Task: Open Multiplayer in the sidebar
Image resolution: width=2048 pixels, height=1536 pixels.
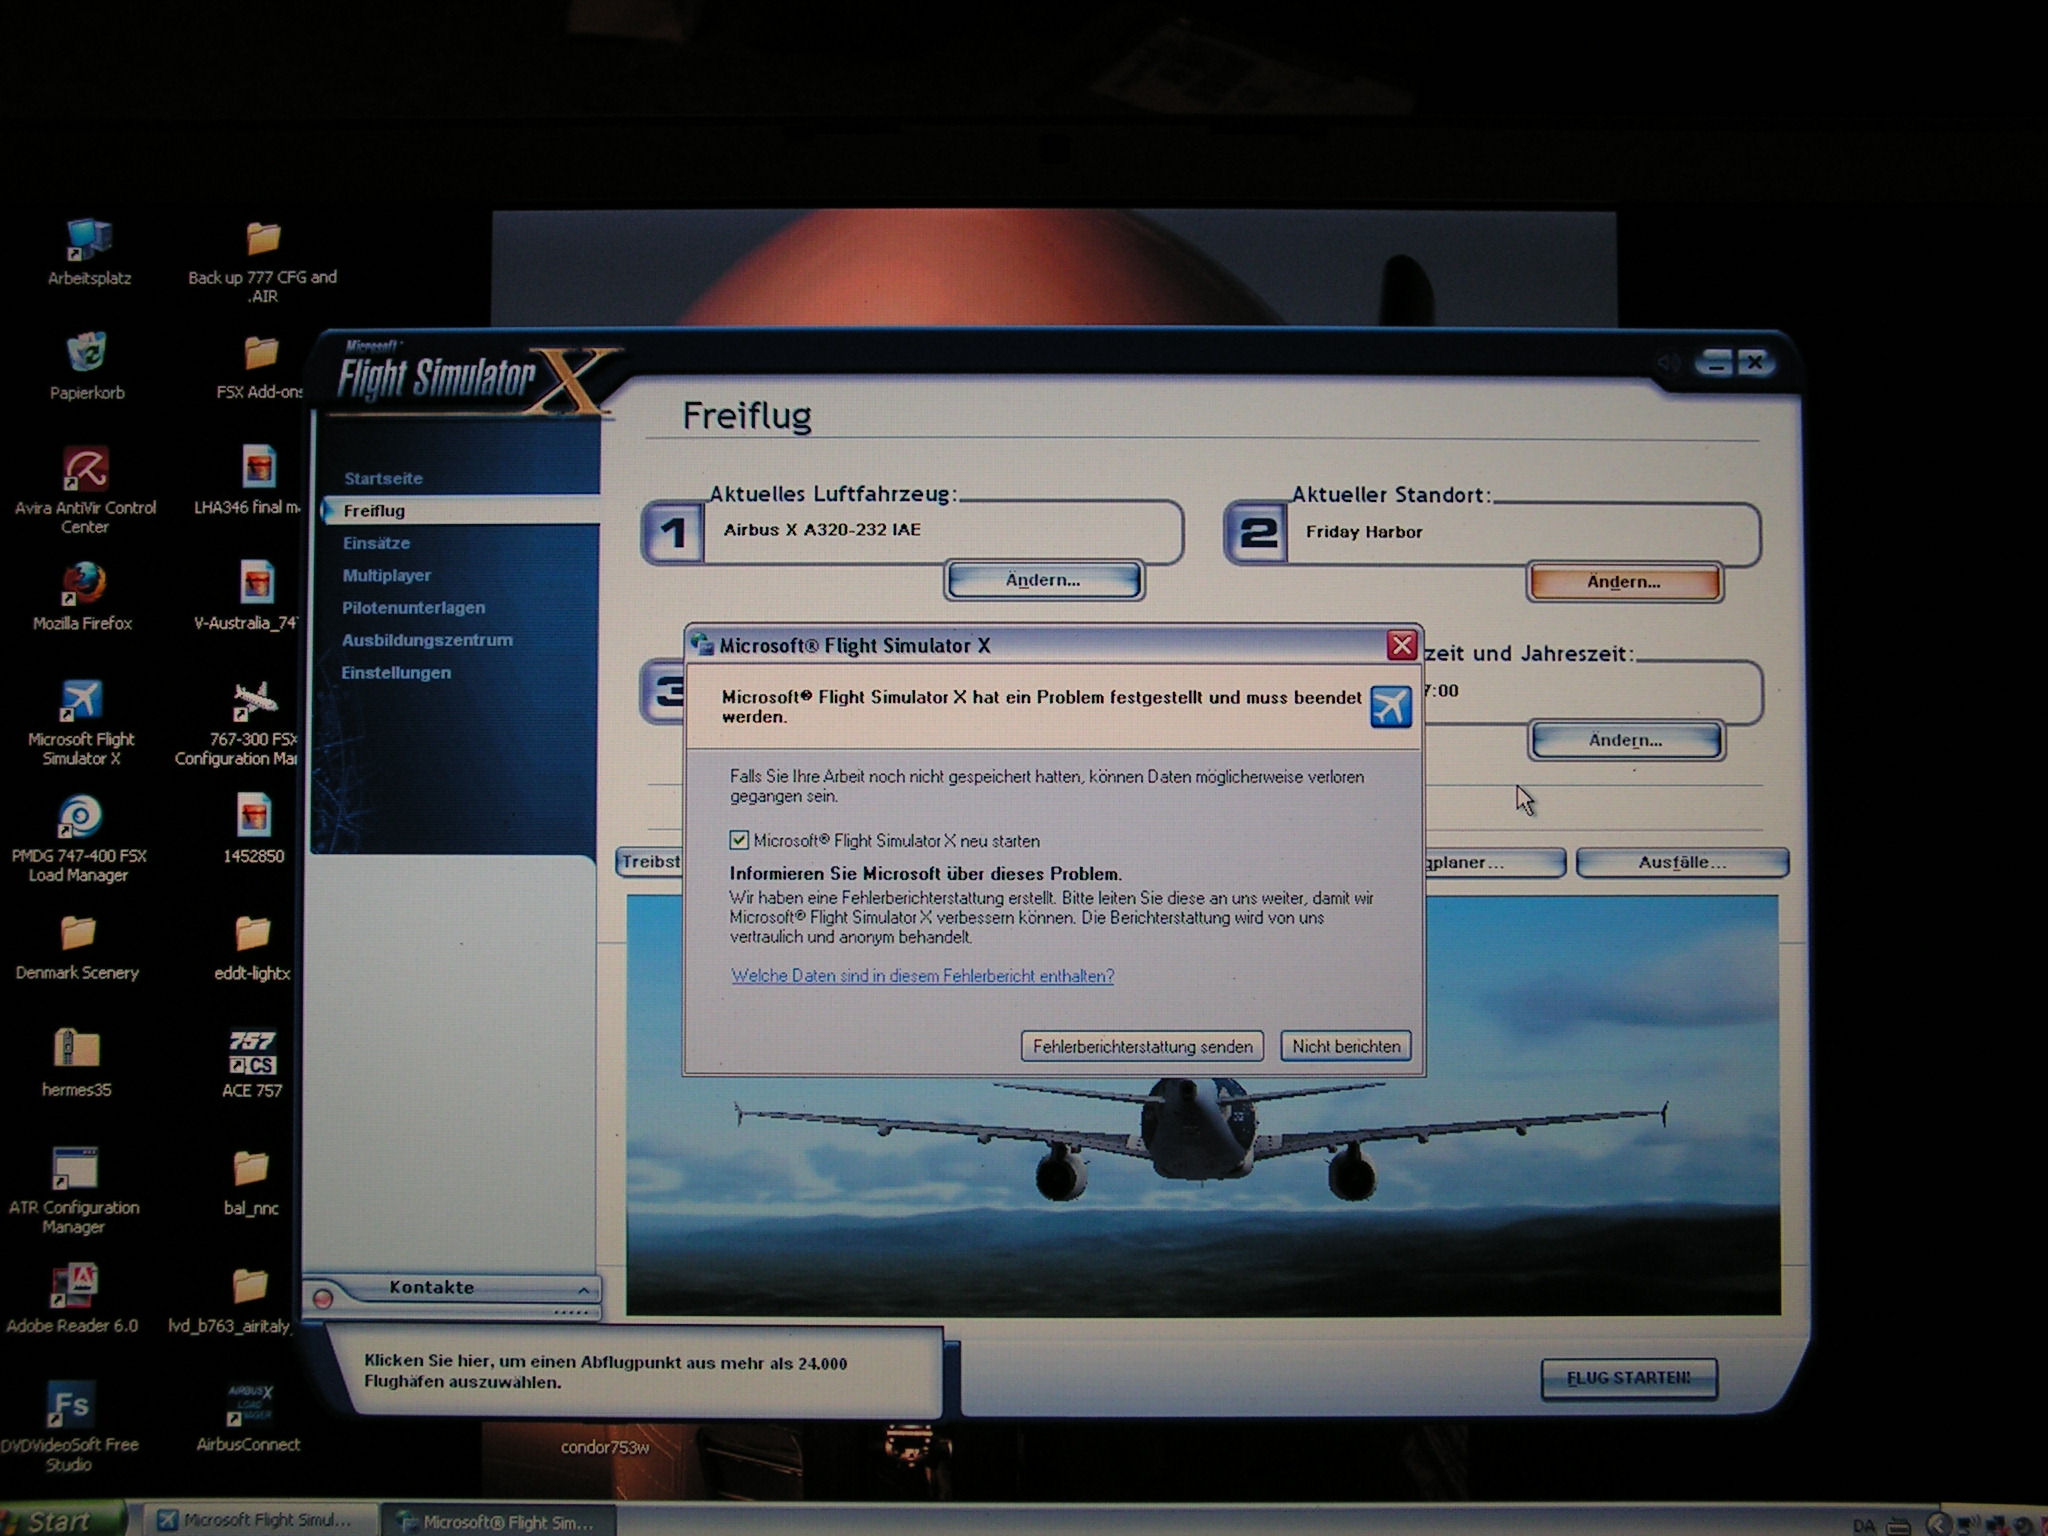Action: point(387,575)
